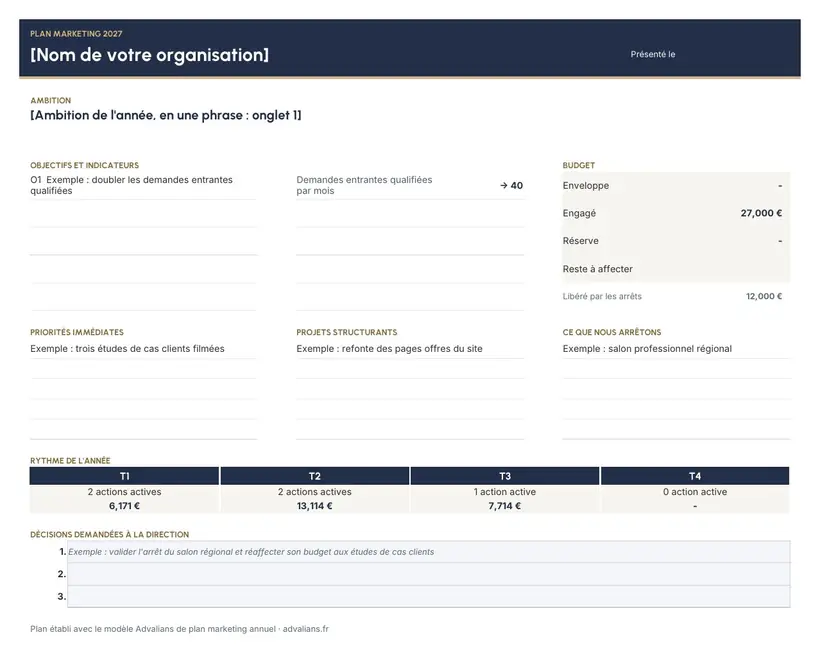Click the engaged amount '27,000 €'

761,213
